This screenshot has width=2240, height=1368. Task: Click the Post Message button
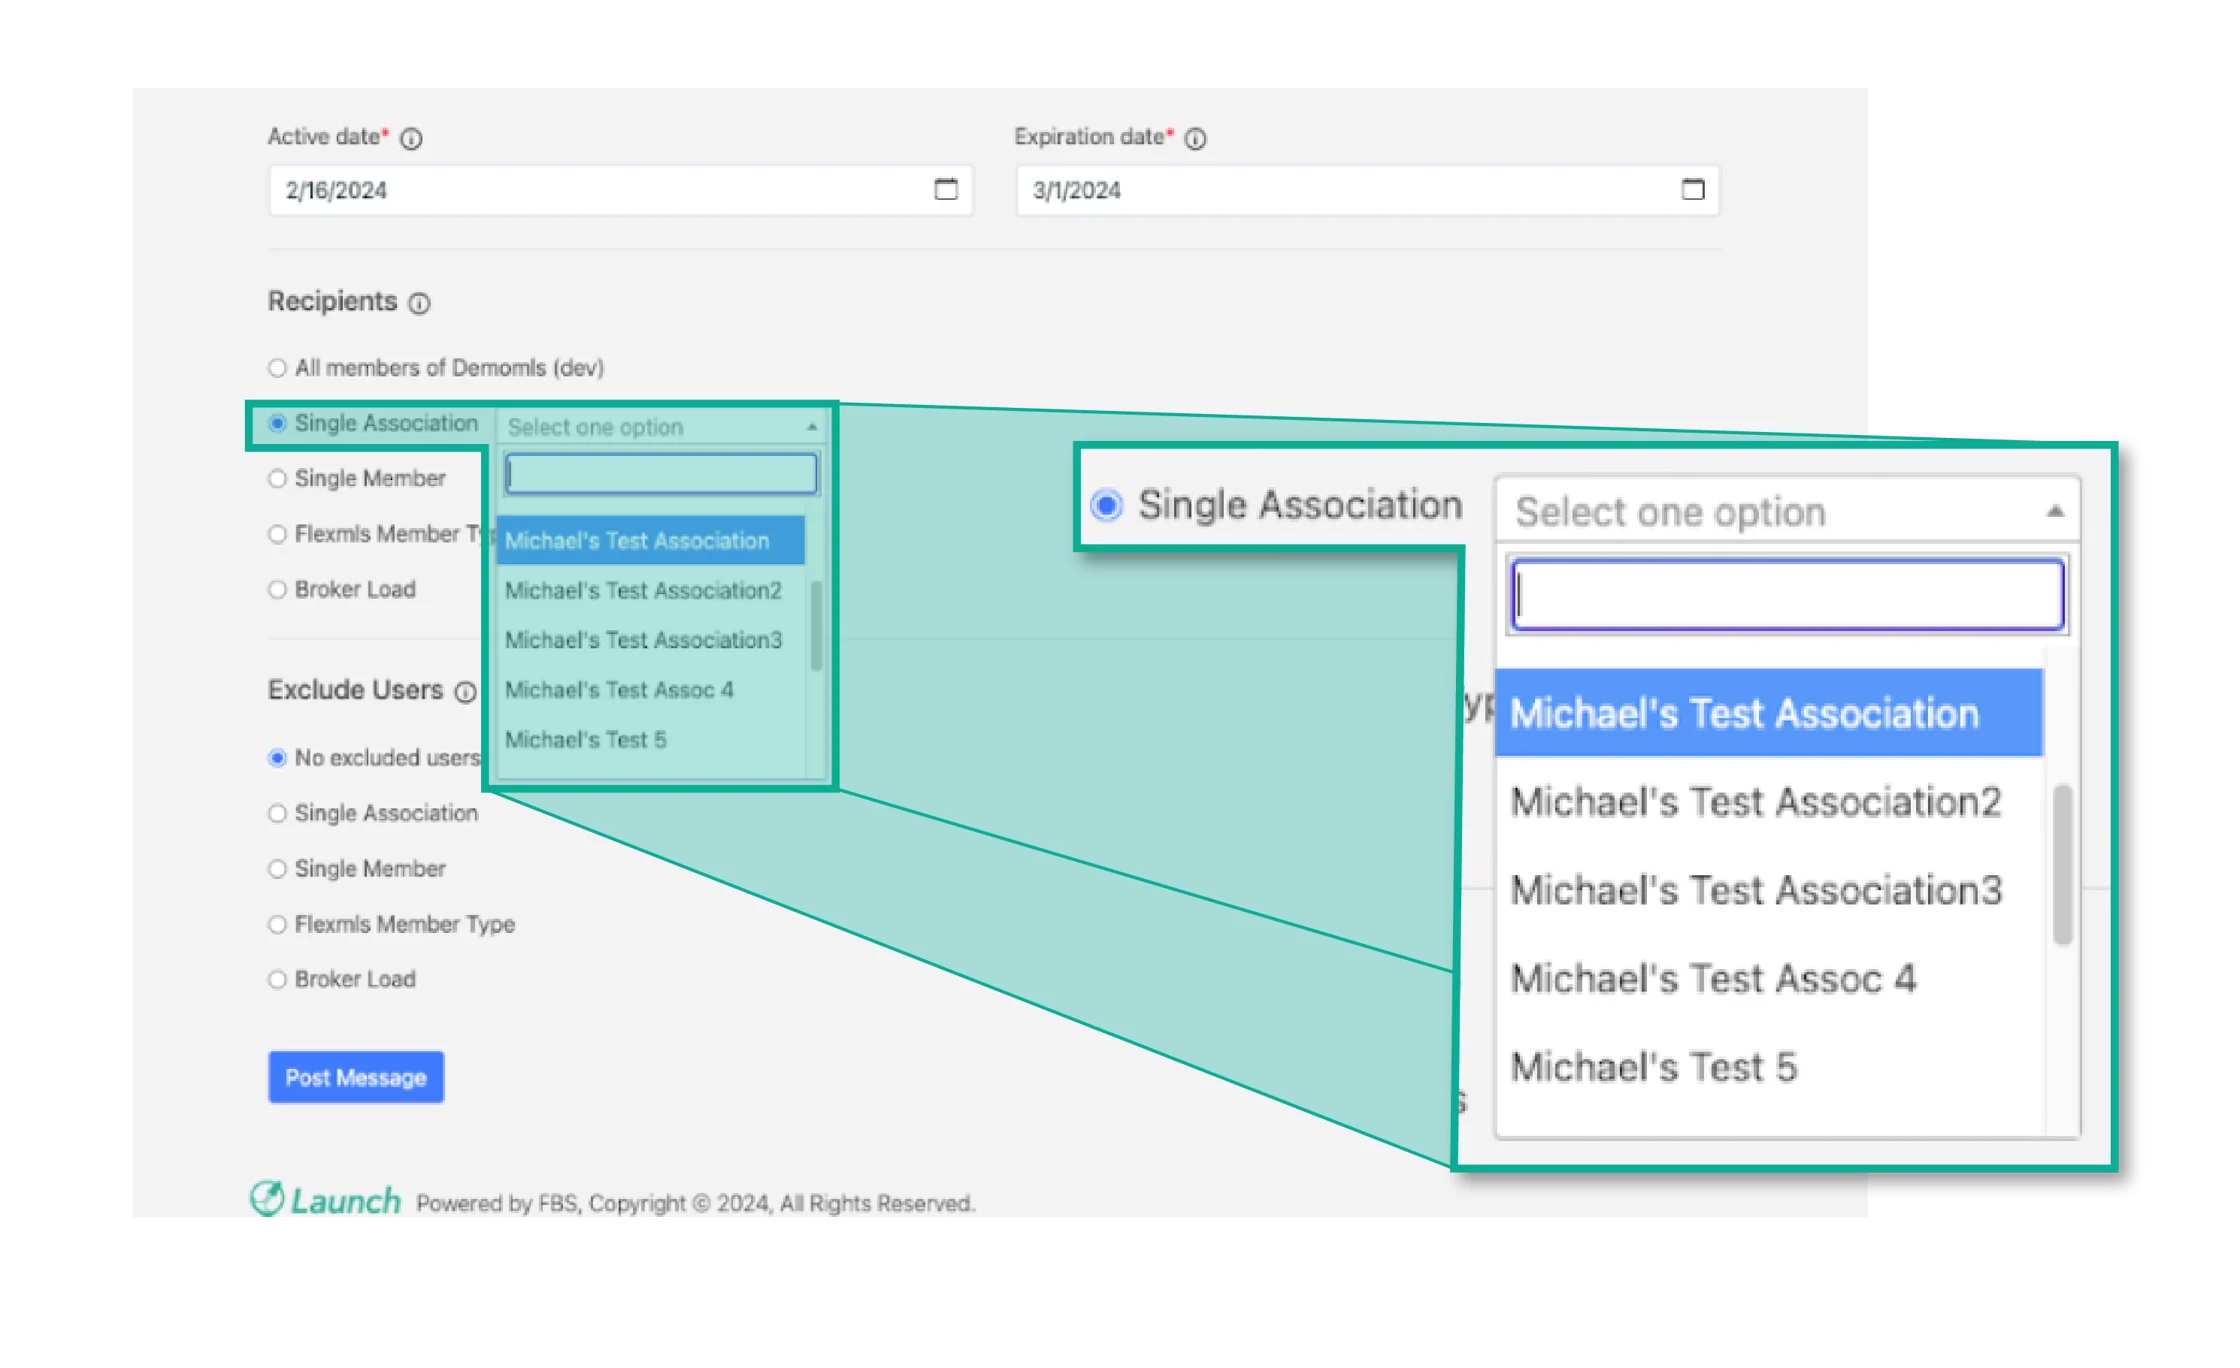[356, 1077]
